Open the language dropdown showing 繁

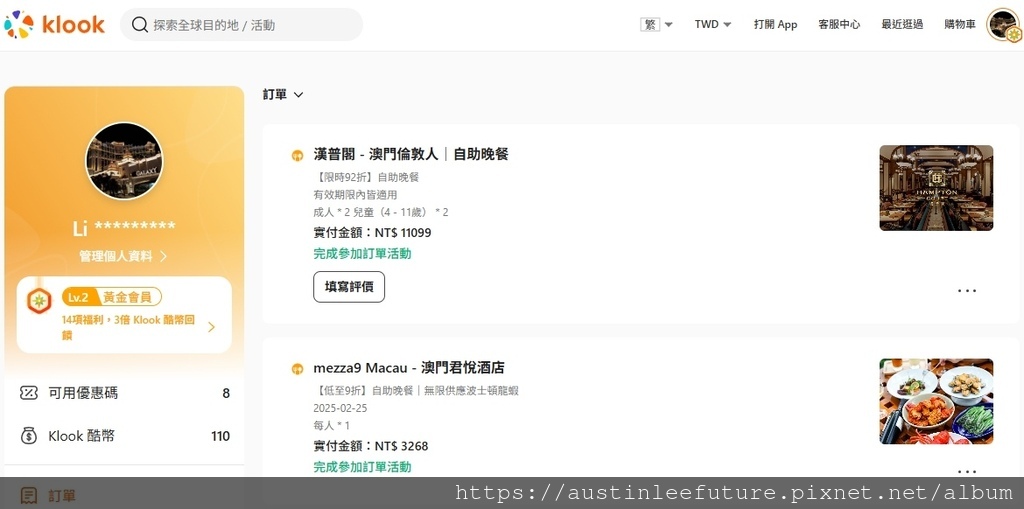coord(656,24)
